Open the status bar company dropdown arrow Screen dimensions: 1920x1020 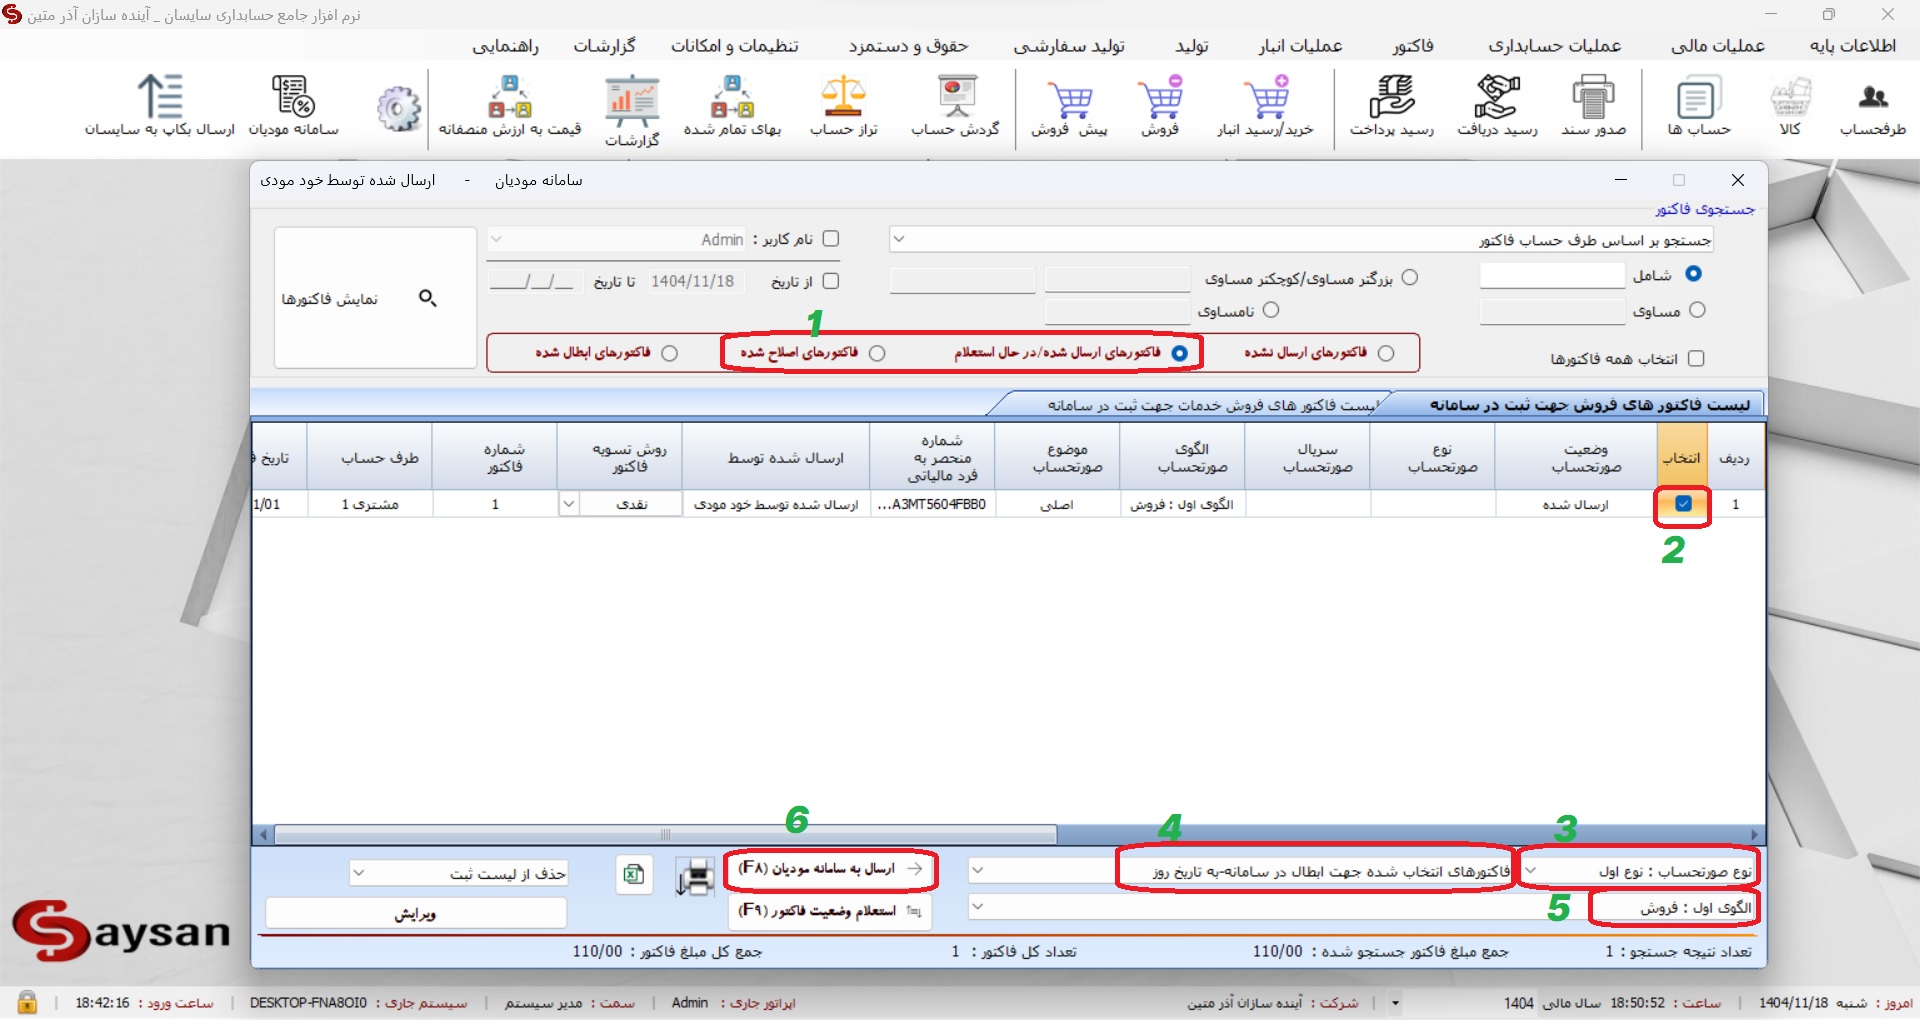[1395, 1003]
